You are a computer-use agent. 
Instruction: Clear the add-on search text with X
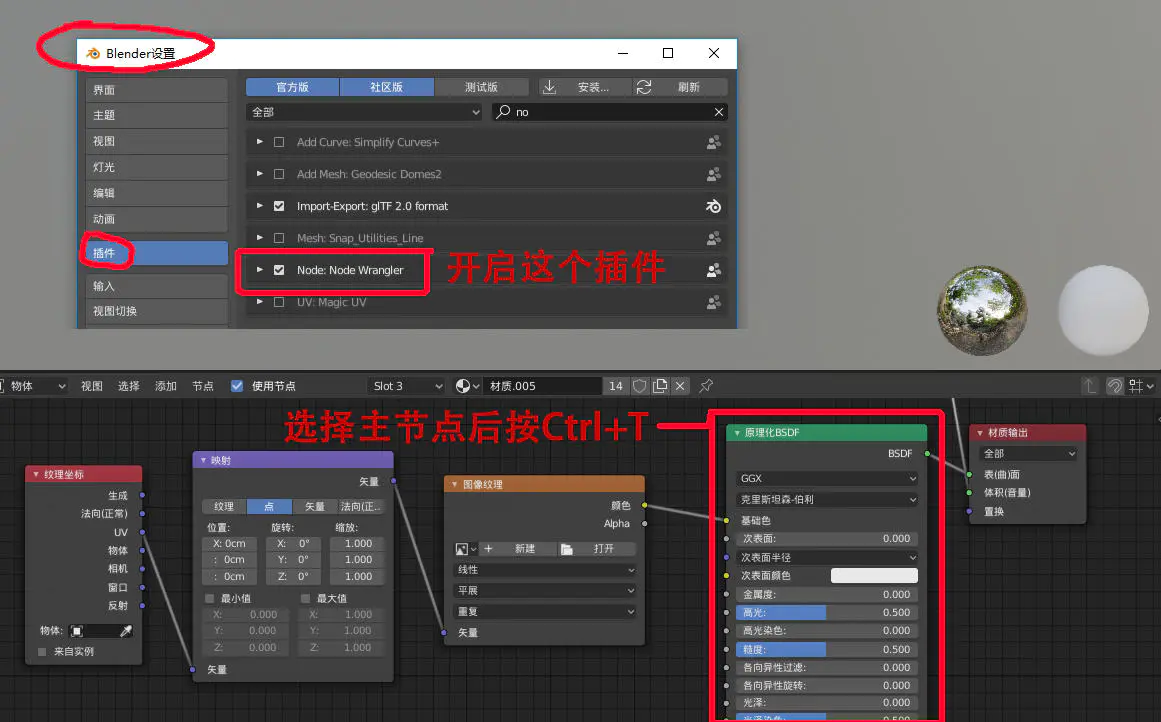click(x=718, y=112)
